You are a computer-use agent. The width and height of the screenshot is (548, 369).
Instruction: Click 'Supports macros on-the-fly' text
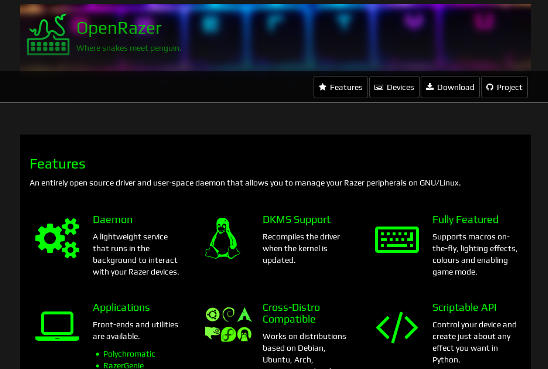point(475,254)
